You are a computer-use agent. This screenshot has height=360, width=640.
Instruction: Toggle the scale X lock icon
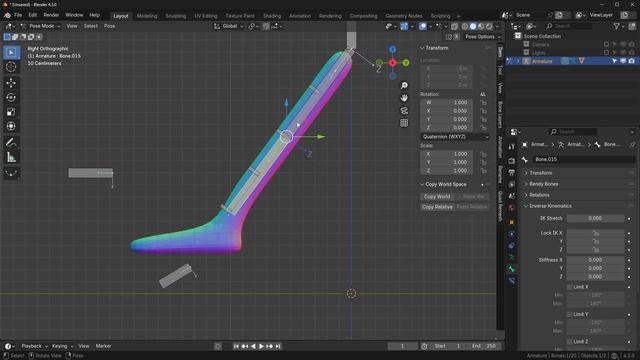tap(483, 154)
